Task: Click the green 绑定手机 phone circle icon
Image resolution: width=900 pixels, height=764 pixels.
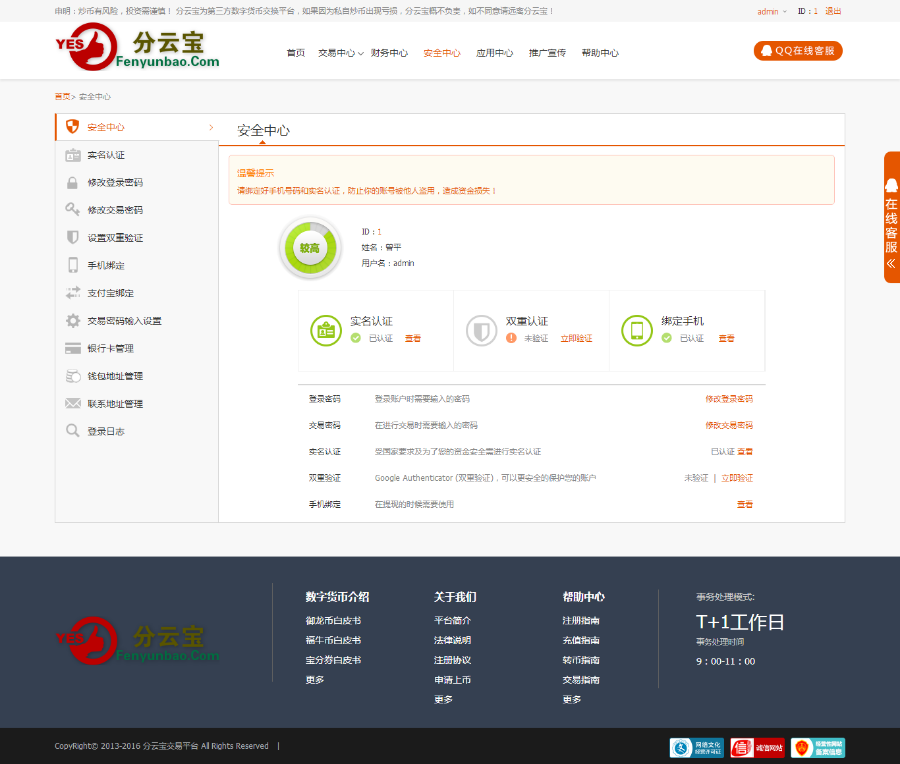Action: pos(637,331)
